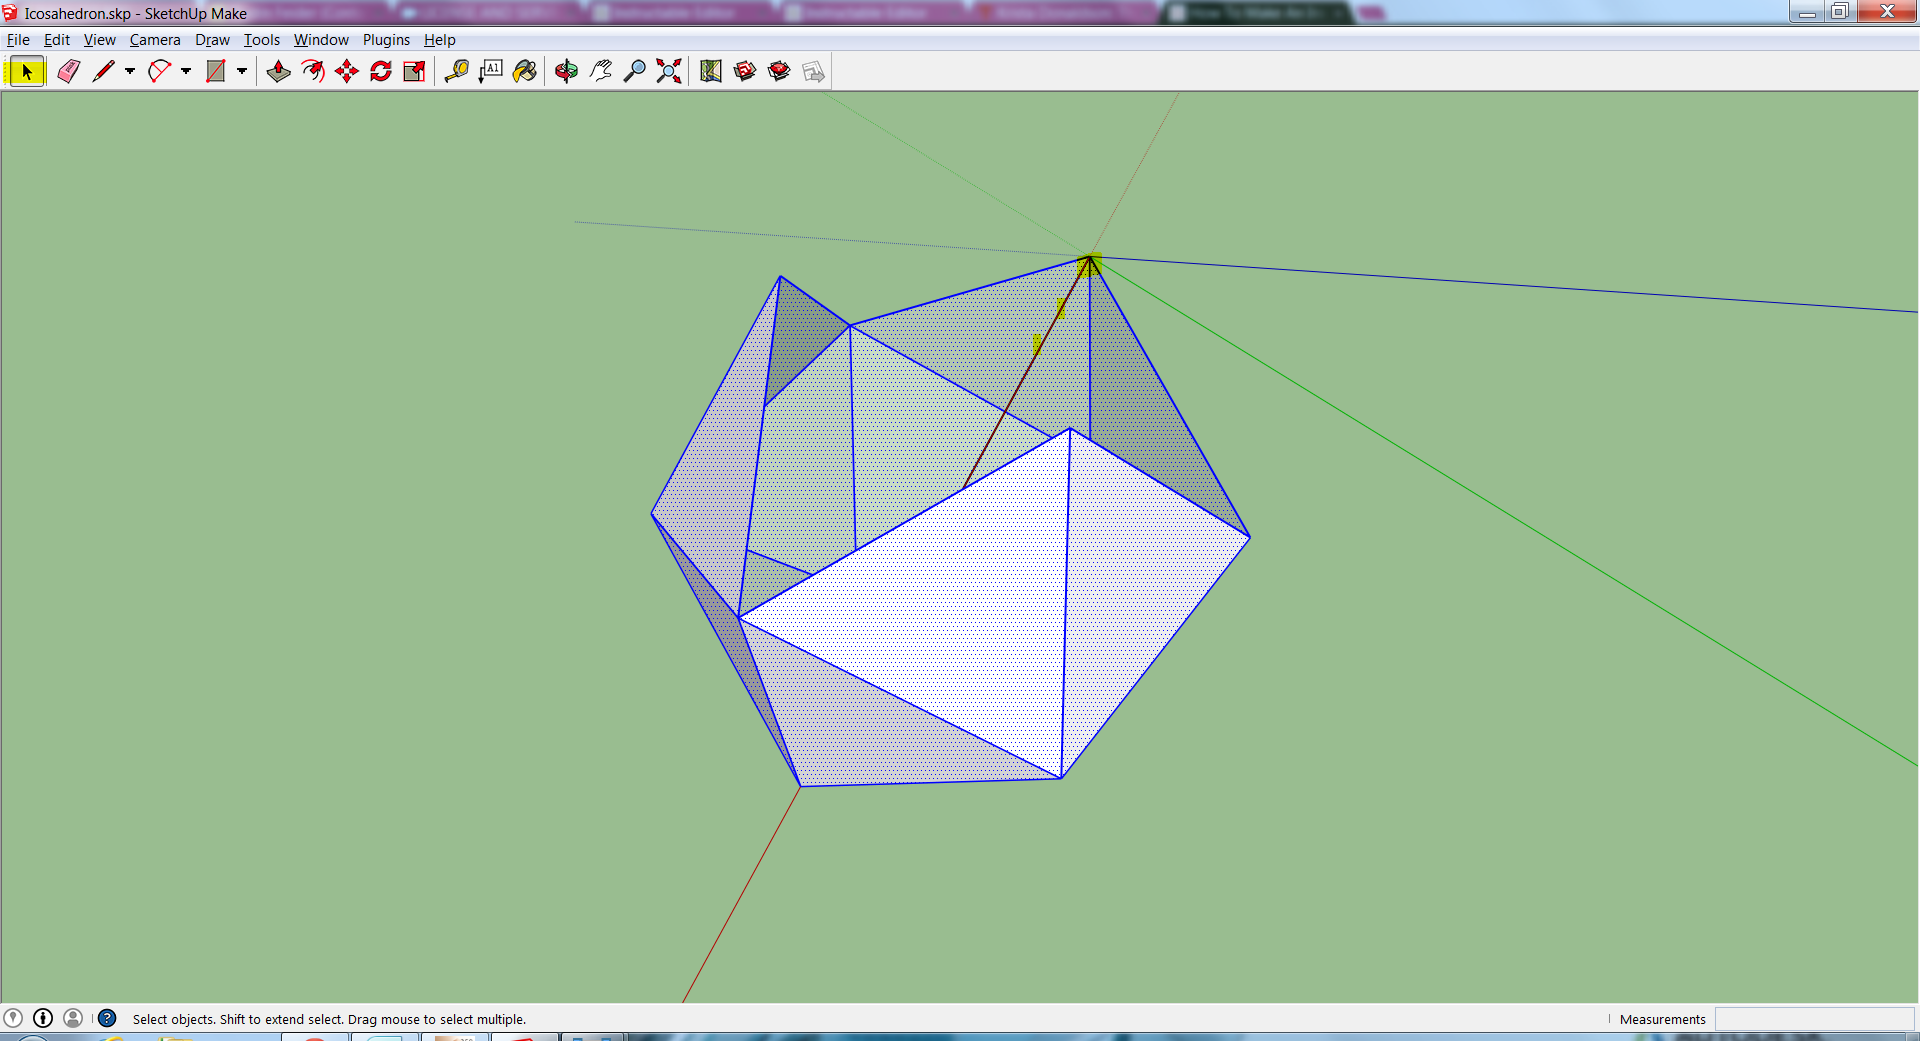
Task: Open the Draw menu
Action: click(x=212, y=40)
